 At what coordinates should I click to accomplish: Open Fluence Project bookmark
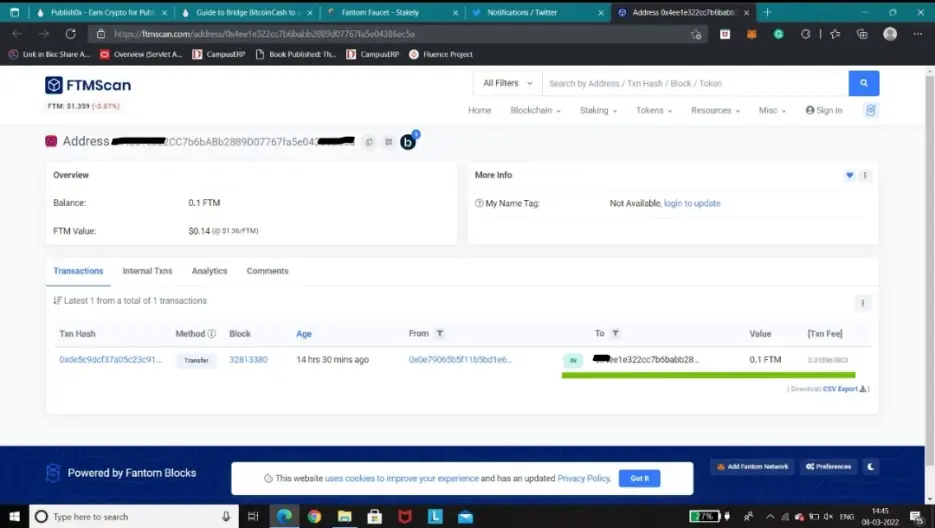click(441, 54)
